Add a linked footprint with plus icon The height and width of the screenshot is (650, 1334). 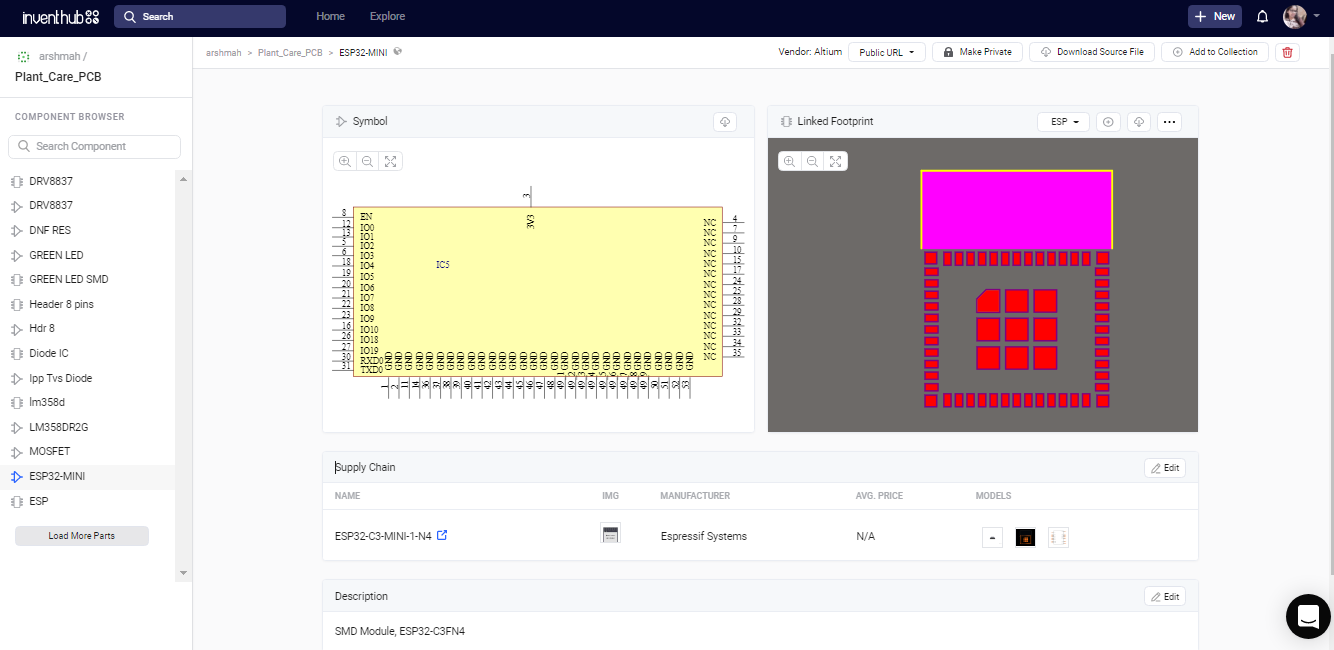(1107, 122)
